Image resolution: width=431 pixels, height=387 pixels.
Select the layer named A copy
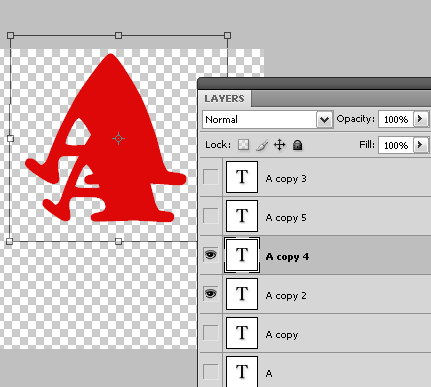282,335
